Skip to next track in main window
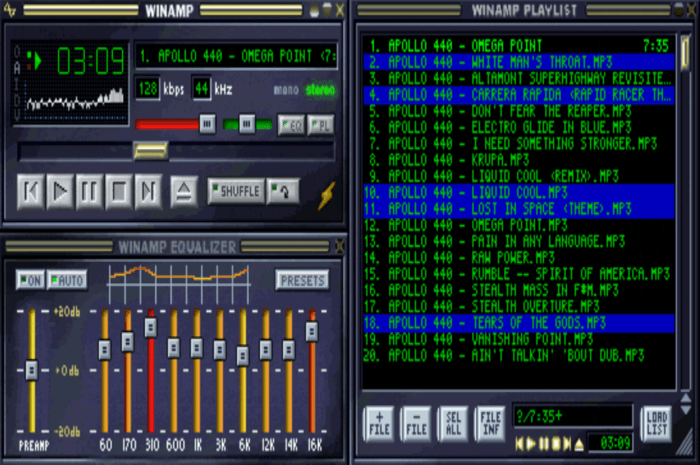 (x=148, y=192)
